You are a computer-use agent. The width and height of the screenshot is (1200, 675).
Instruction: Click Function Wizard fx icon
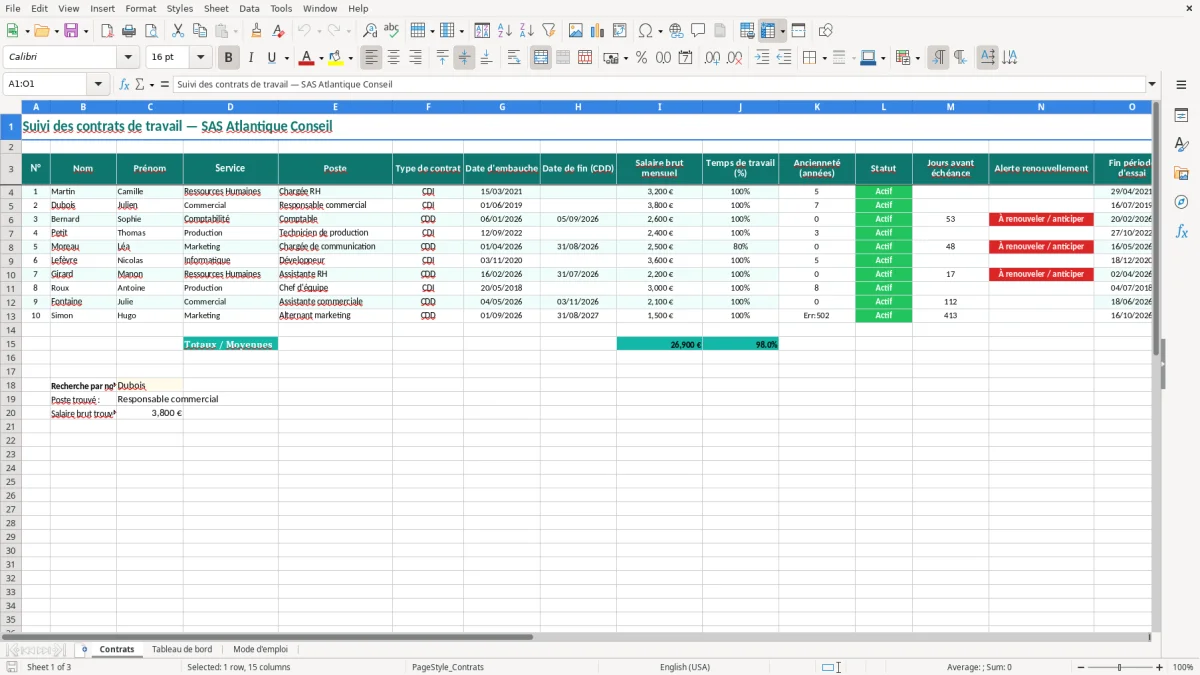click(x=125, y=84)
